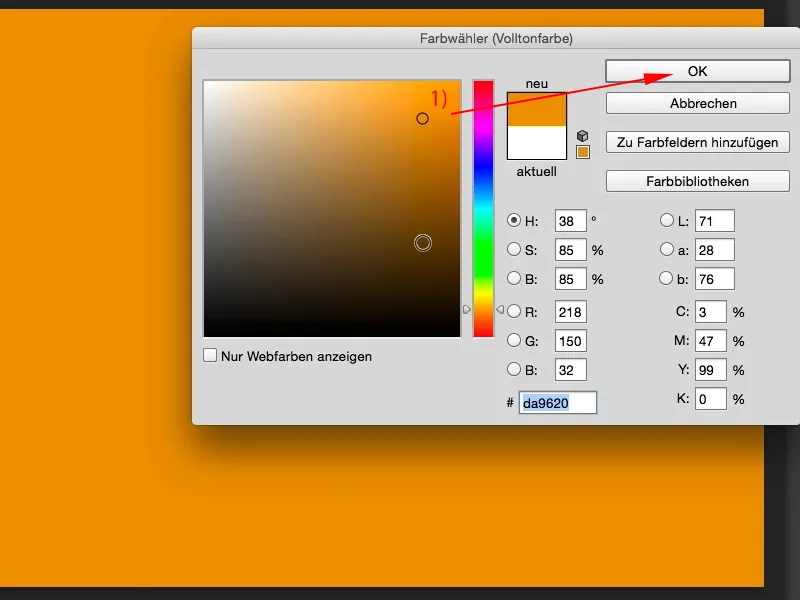This screenshot has width=800, height=600.
Task: Select the Lab b radio button
Action: 666,279
